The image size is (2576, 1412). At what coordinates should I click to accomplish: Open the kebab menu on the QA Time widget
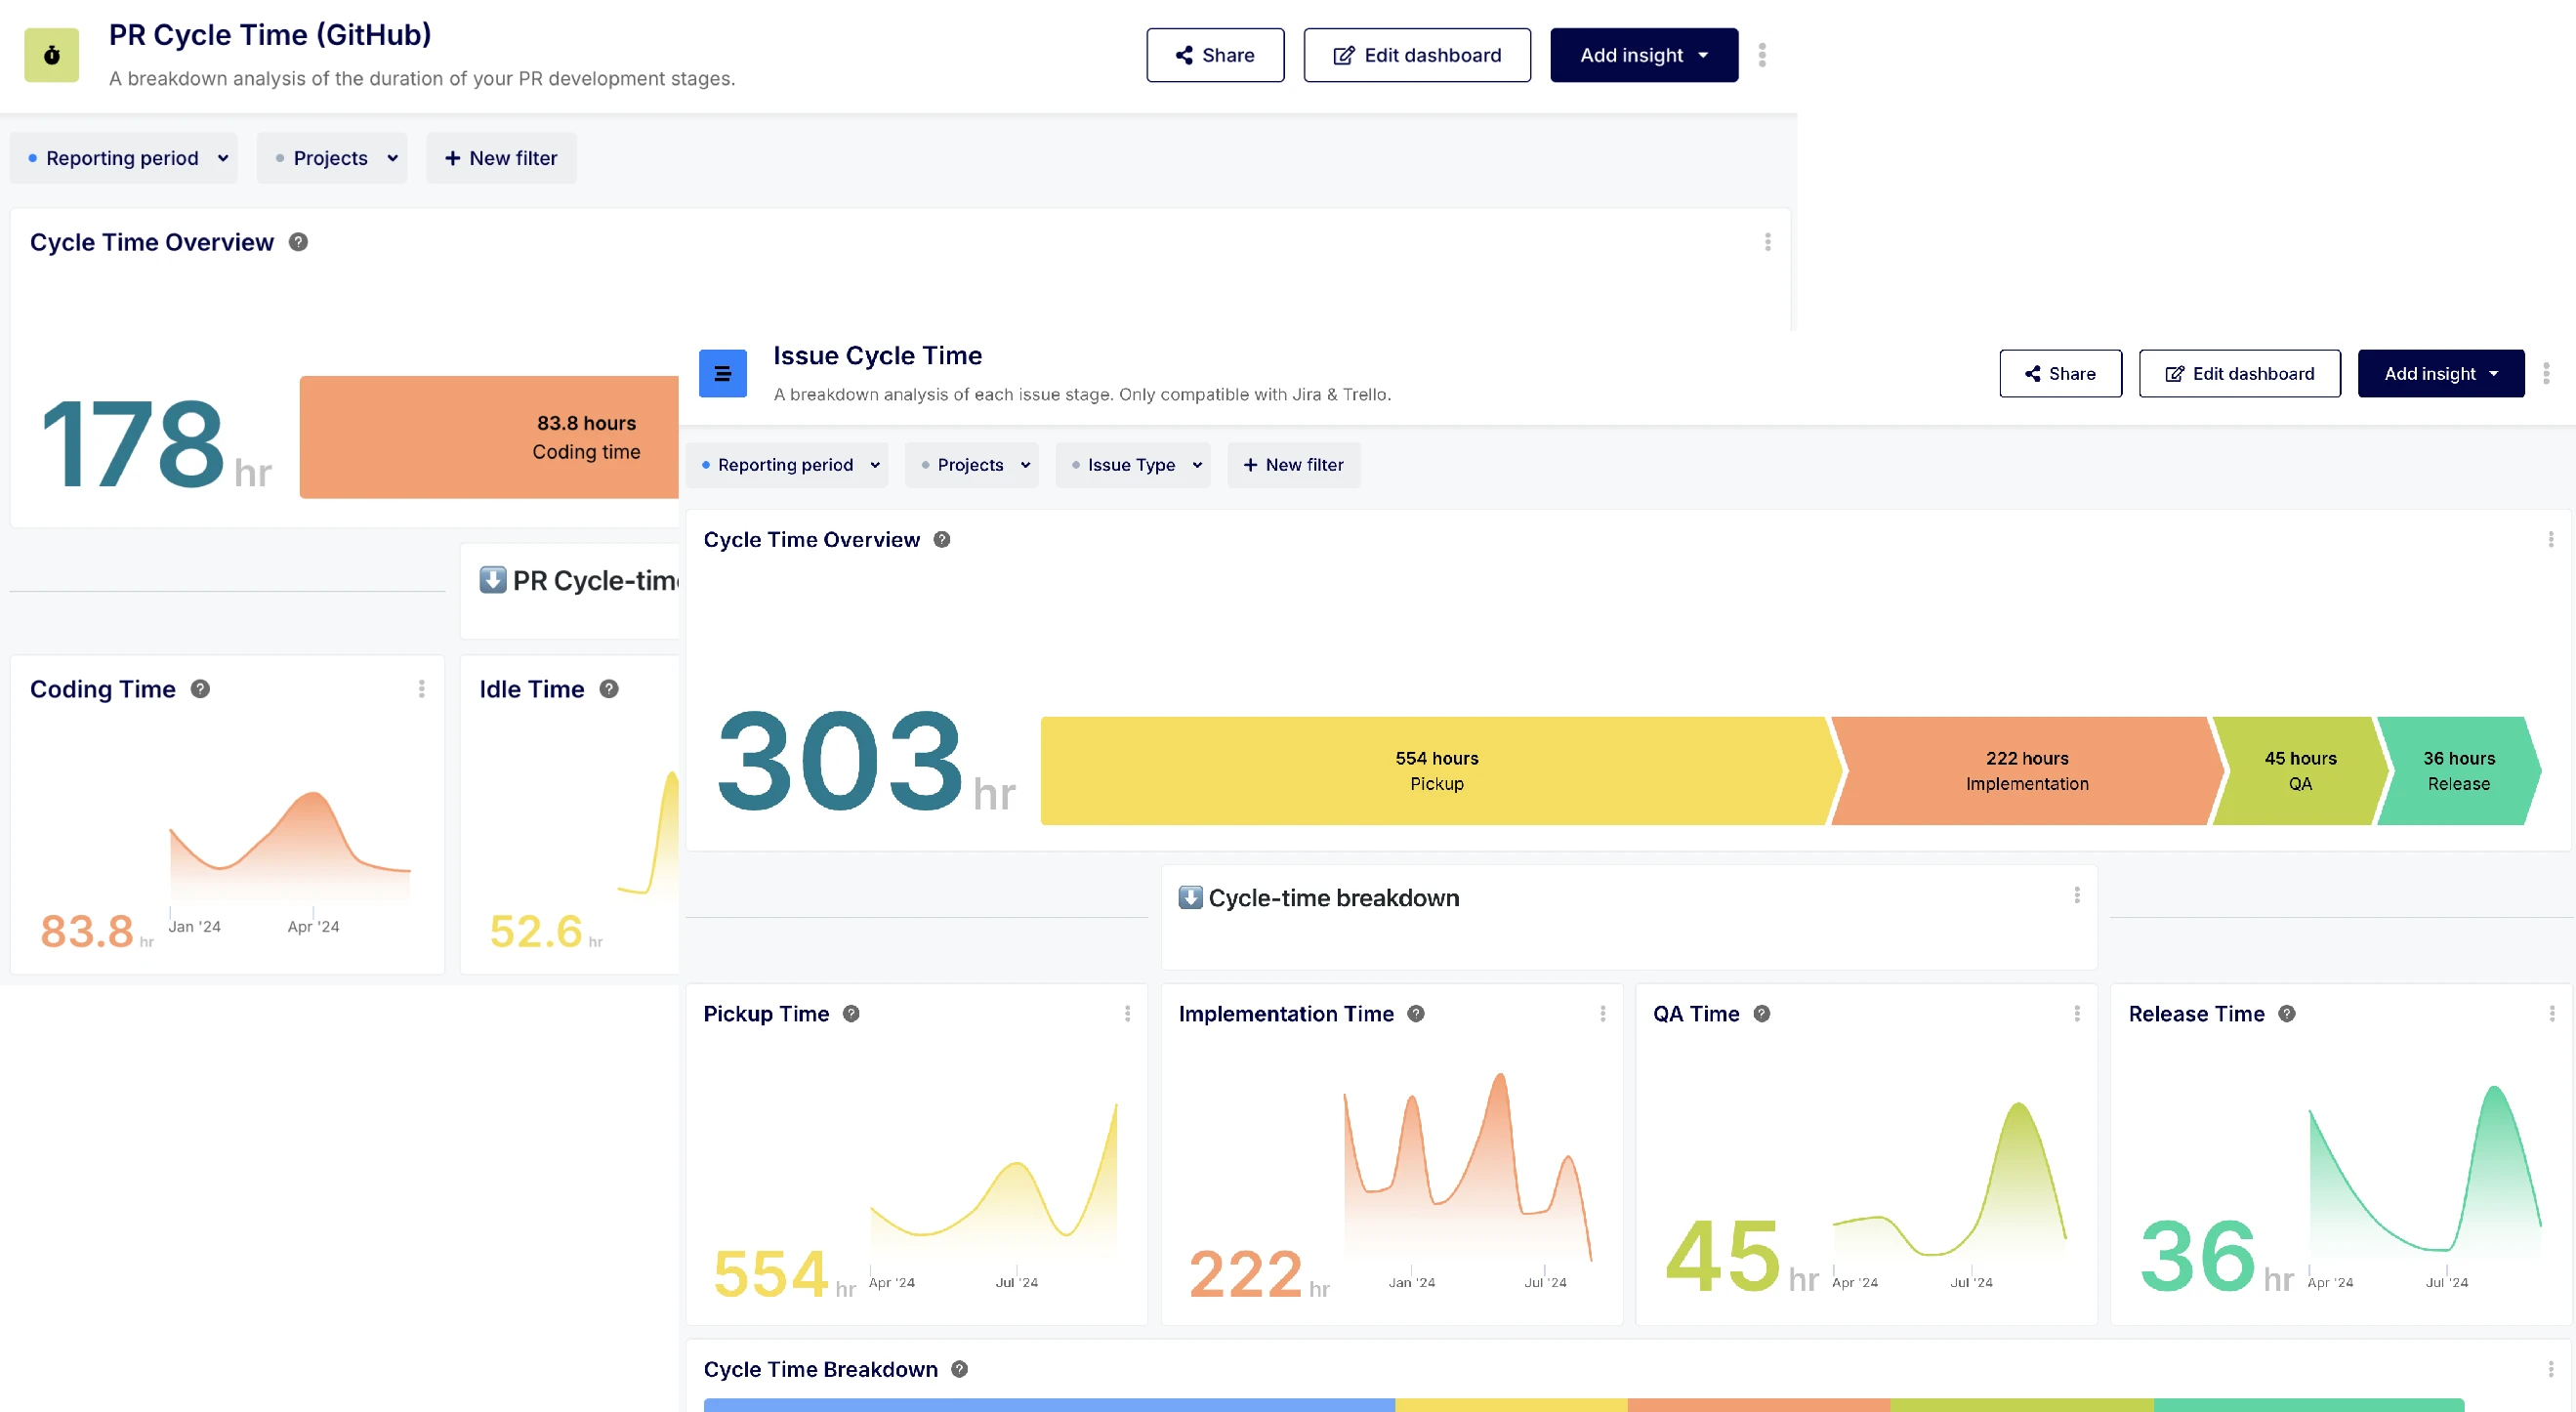point(2076,1013)
